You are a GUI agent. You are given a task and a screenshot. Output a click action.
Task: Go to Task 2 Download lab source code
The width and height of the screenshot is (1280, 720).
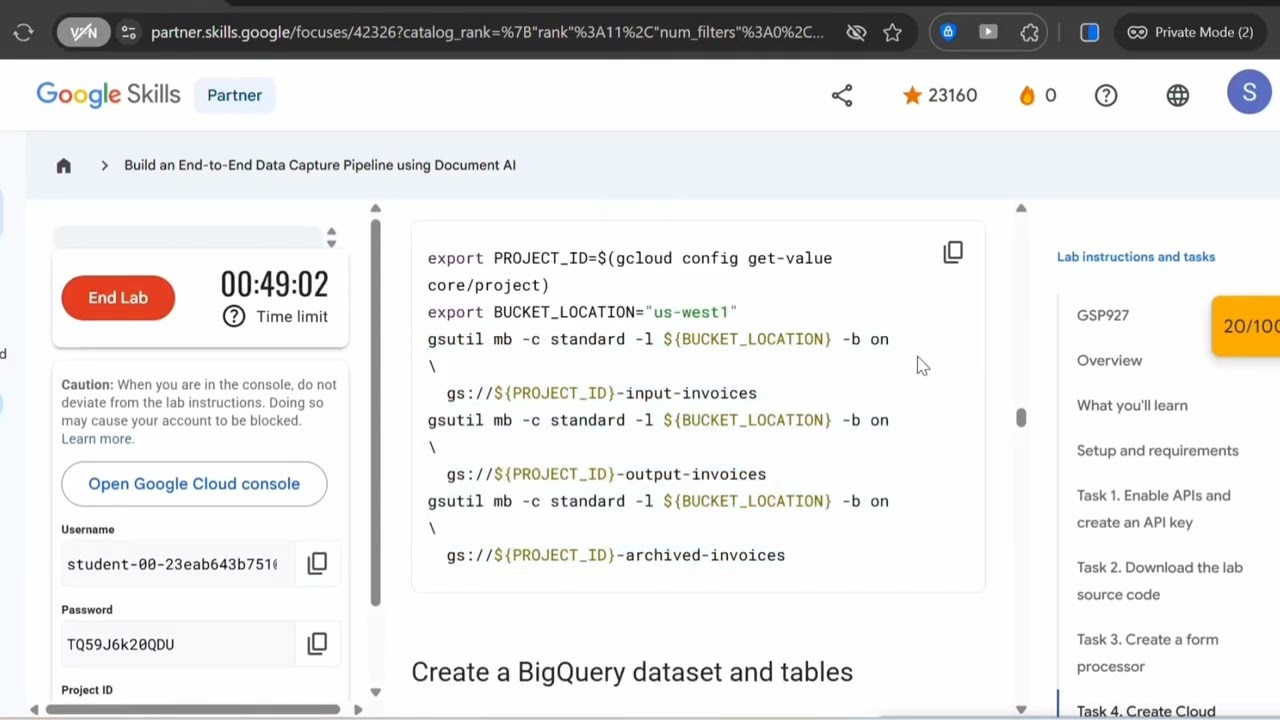click(x=1160, y=581)
